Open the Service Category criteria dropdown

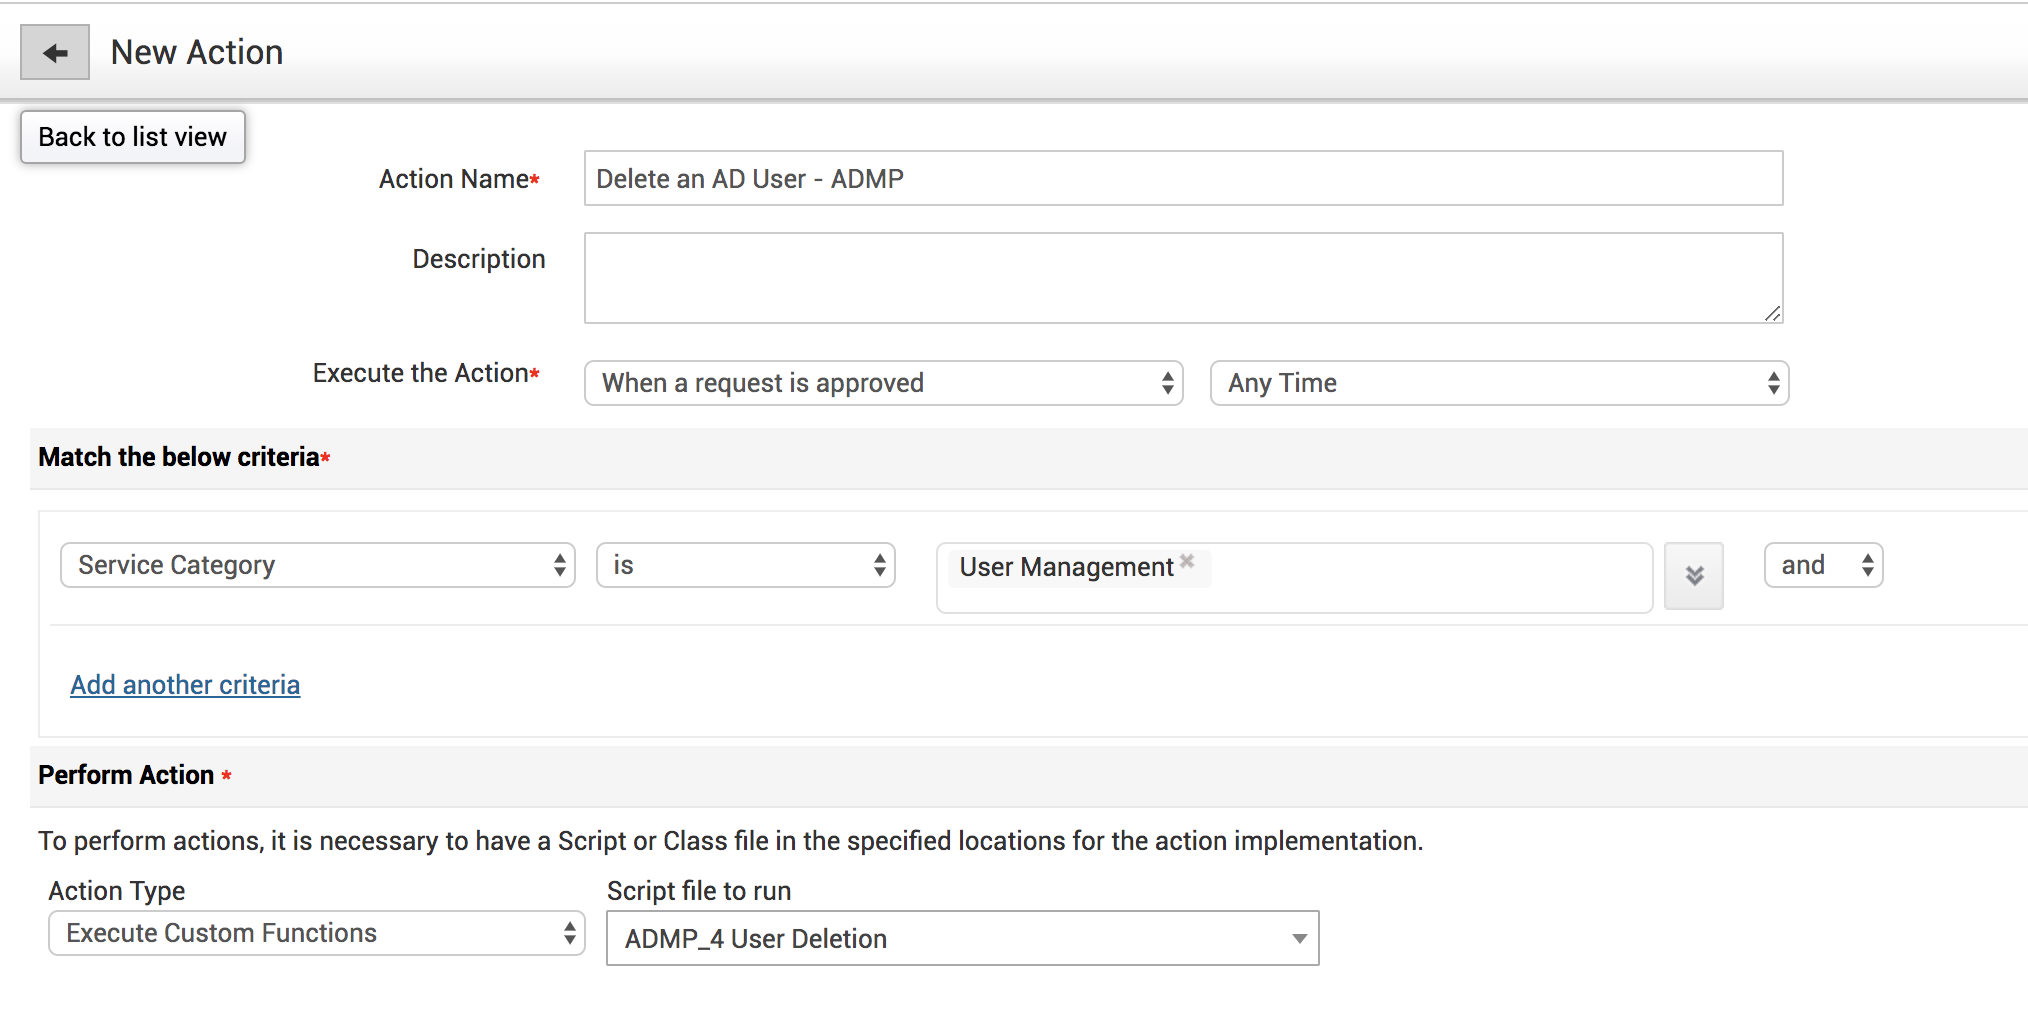(x=317, y=566)
